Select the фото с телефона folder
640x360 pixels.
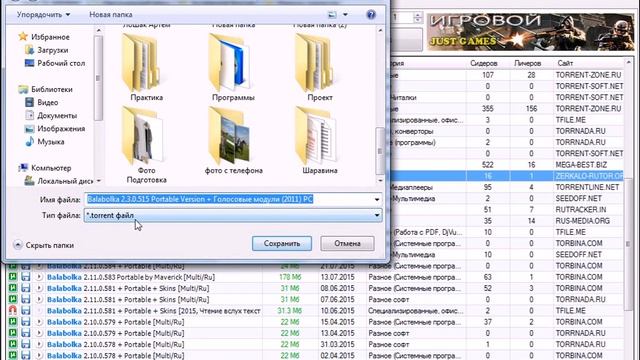(x=233, y=141)
